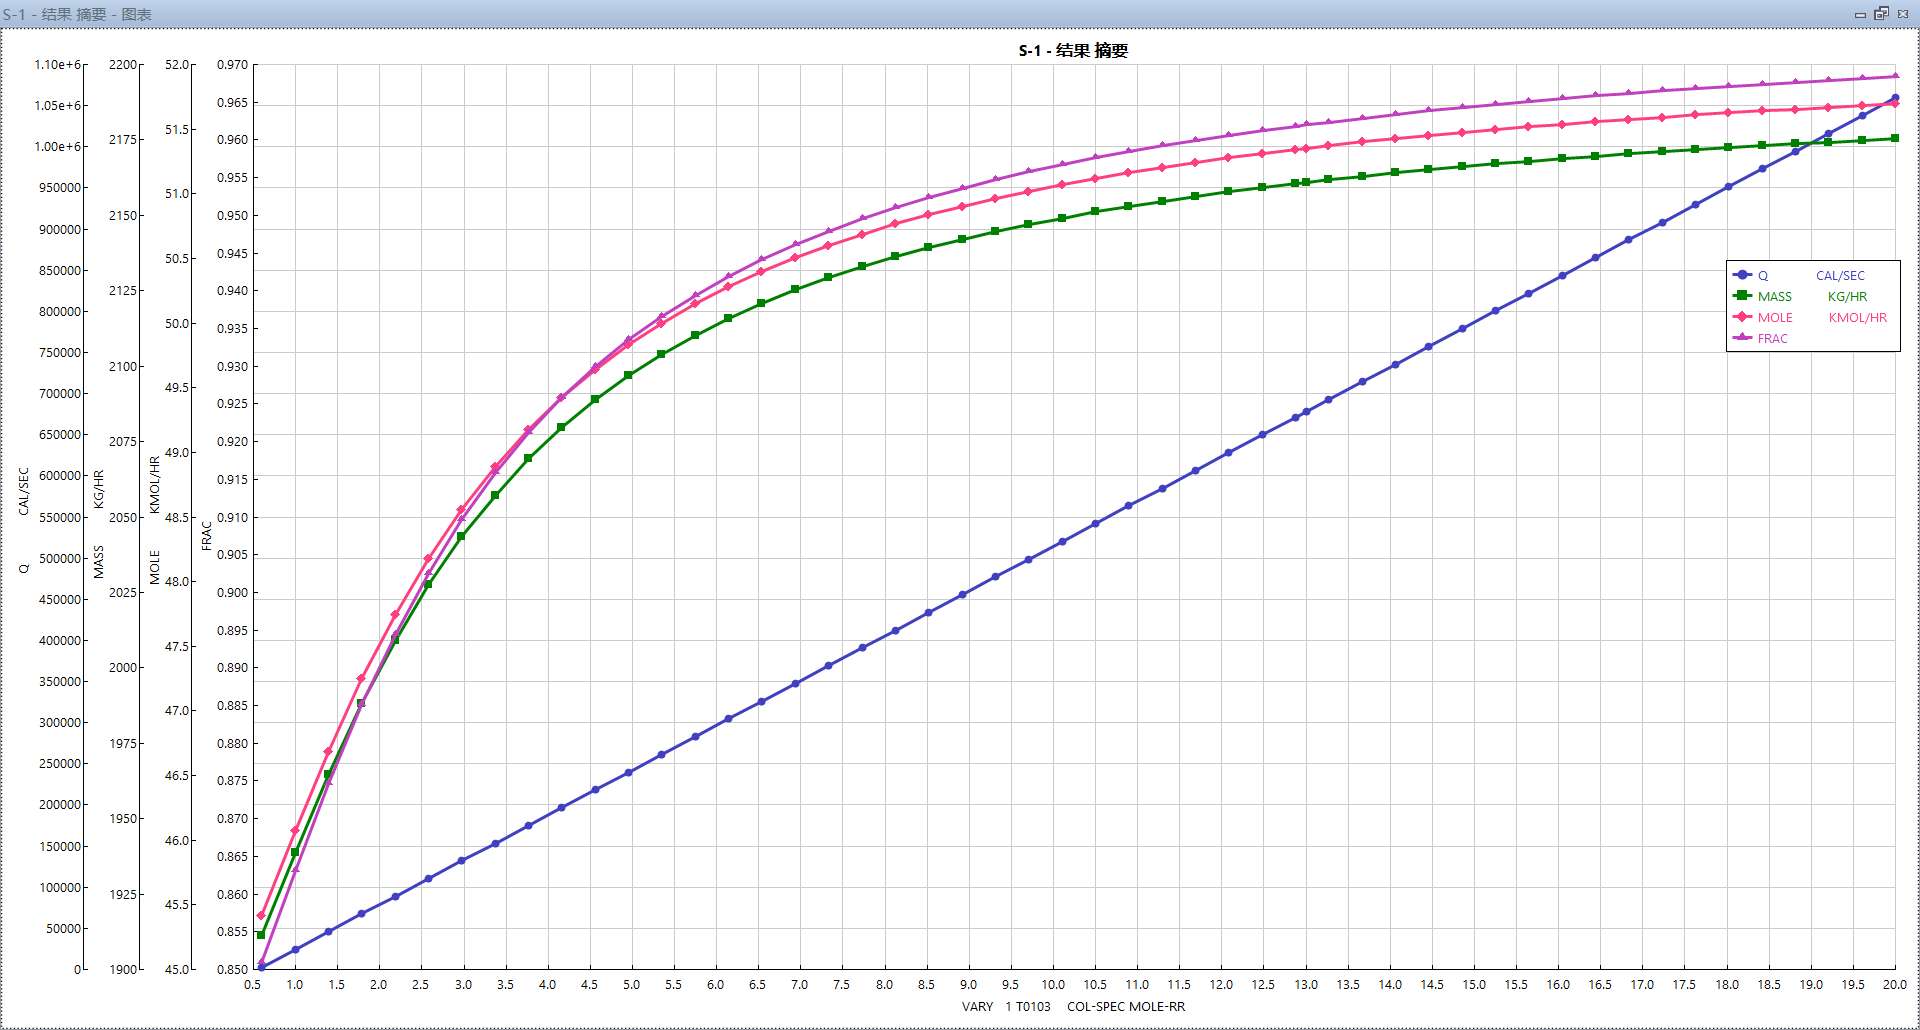Click FRAC axis tick '0.910'
1920x1030 pixels.
coord(232,518)
